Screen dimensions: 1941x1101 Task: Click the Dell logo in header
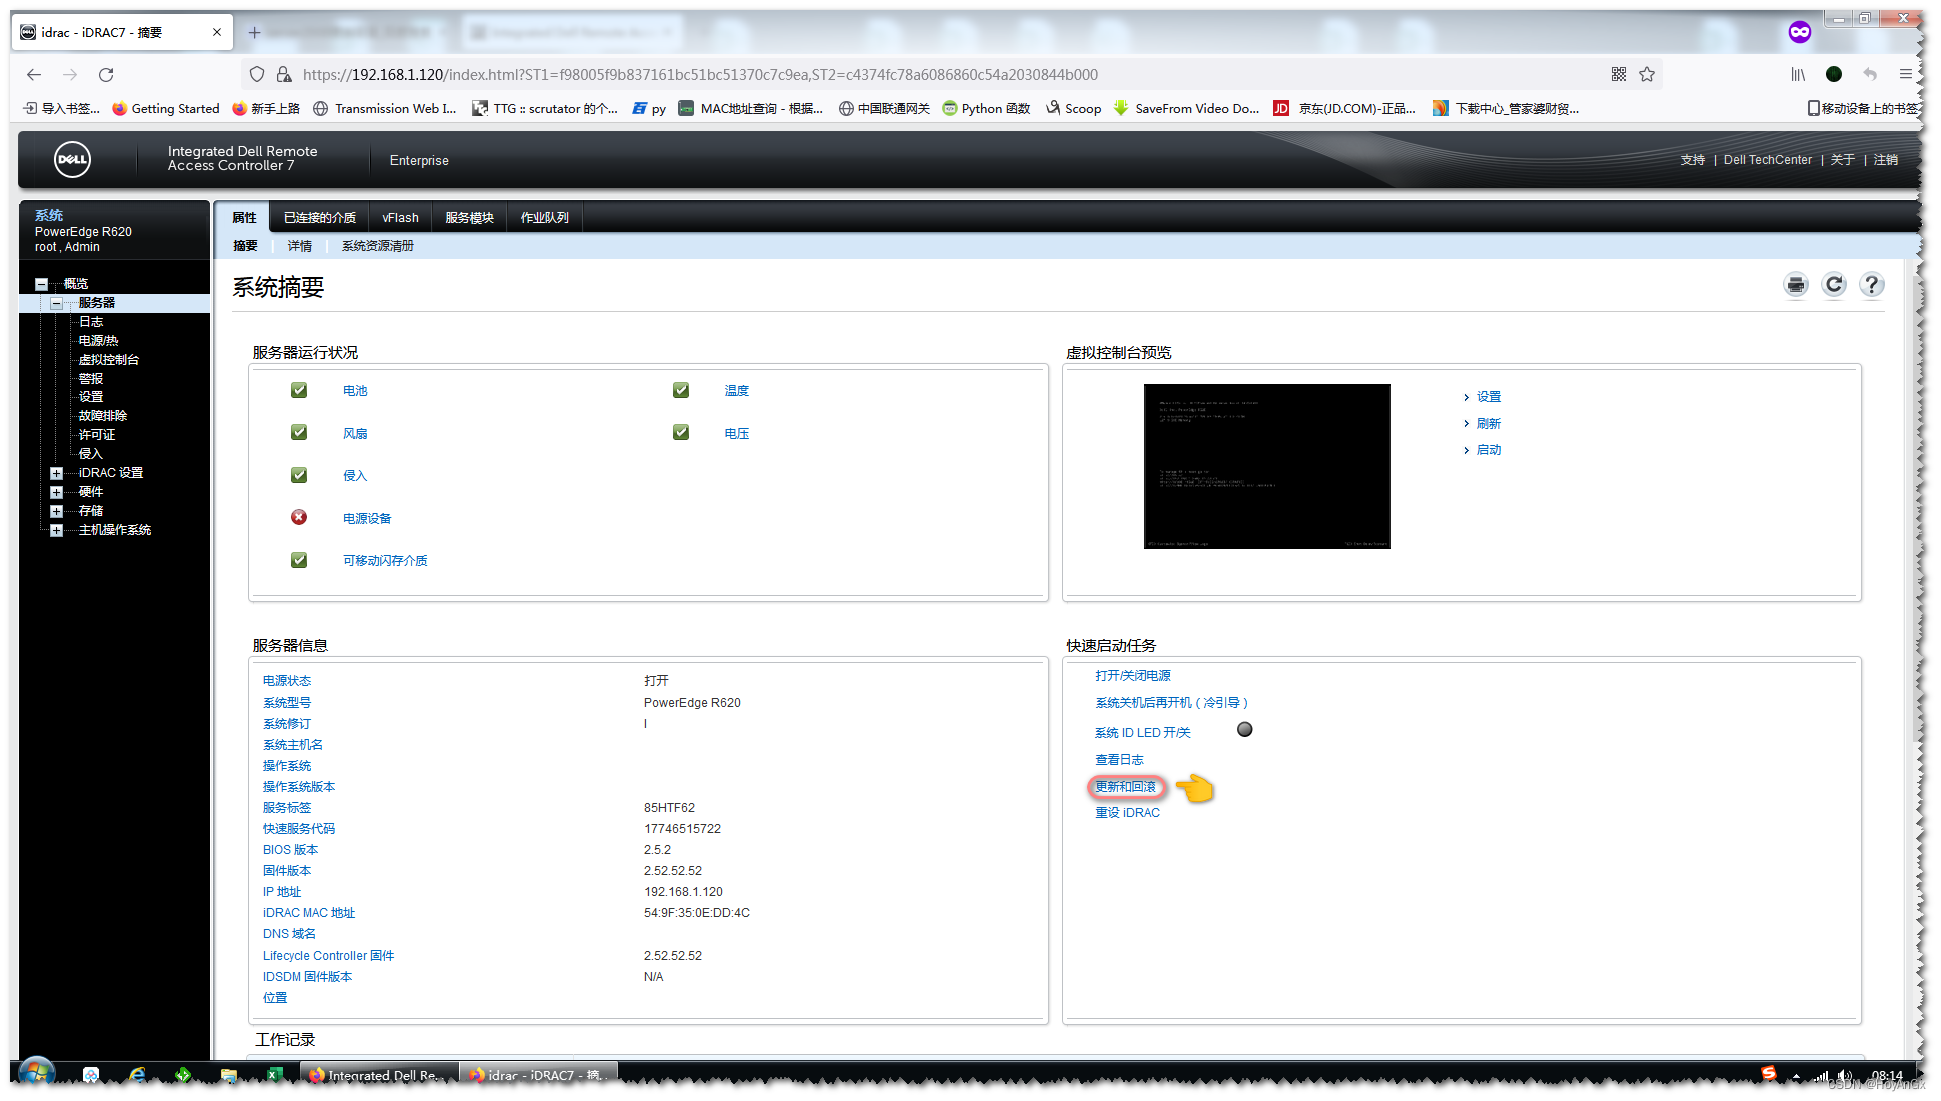[x=72, y=160]
